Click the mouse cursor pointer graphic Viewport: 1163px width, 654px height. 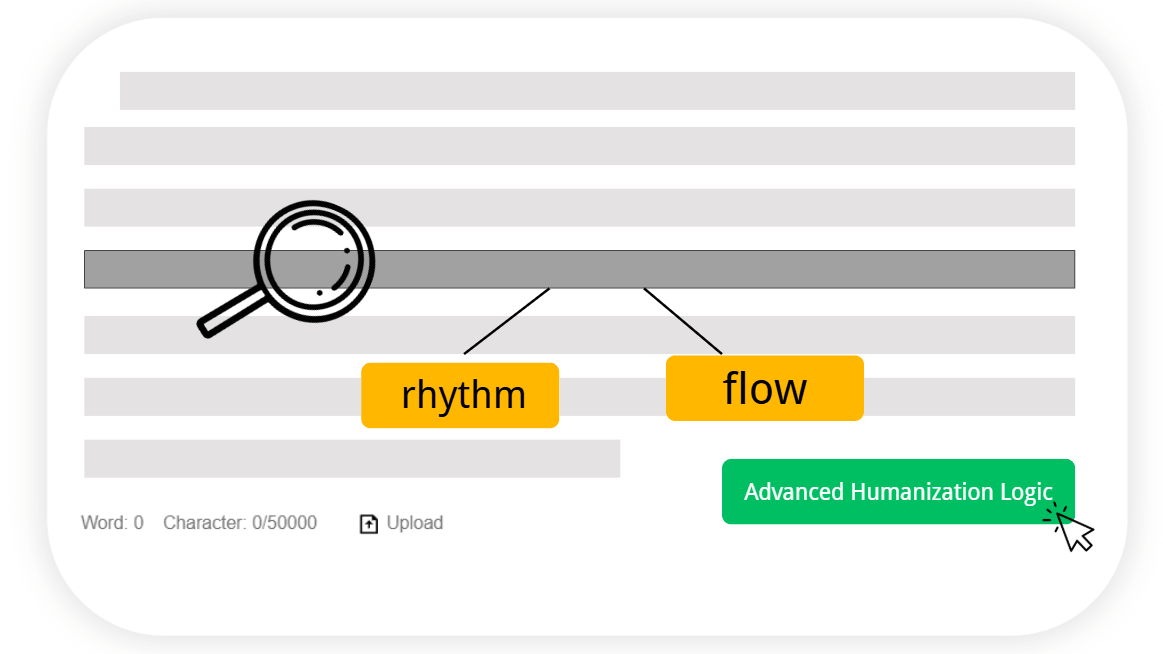click(x=1070, y=527)
